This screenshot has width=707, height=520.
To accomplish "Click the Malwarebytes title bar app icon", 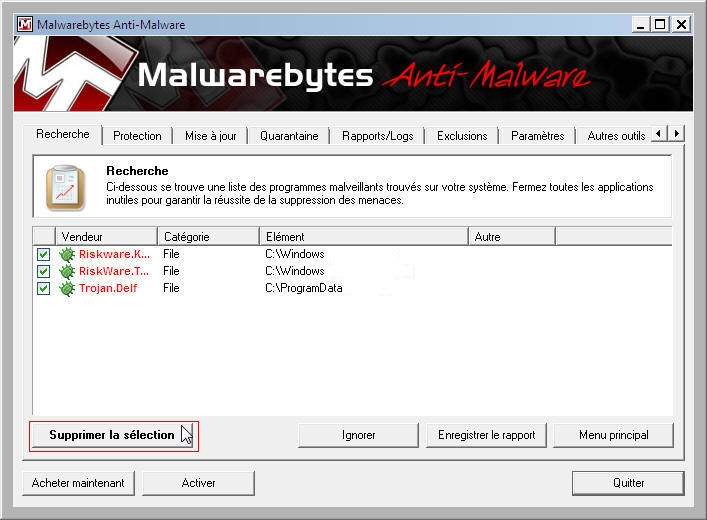I will pos(24,24).
